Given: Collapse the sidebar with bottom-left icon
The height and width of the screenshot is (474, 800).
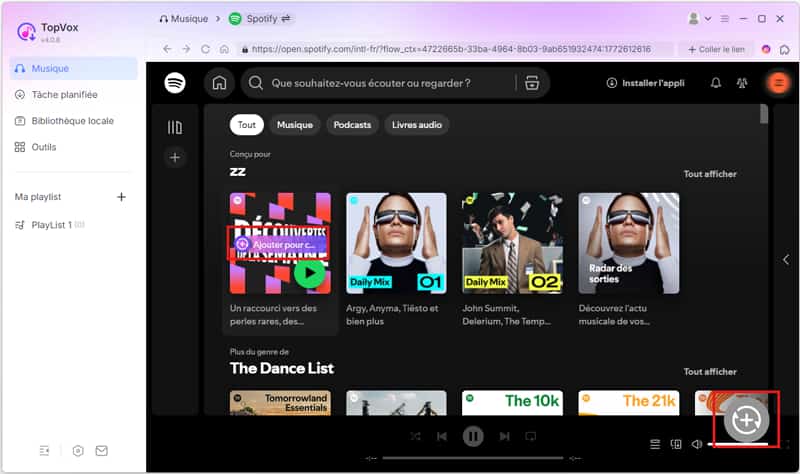Looking at the screenshot, I should [x=44, y=451].
